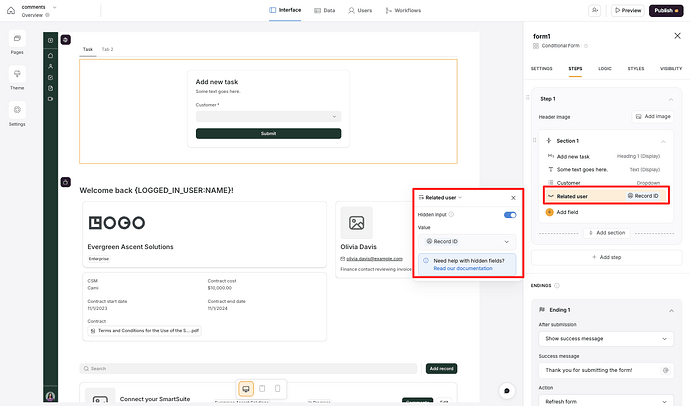Image resolution: width=690 pixels, height=406 pixels.
Task: Collapse the Step 1 section
Action: pos(671,99)
